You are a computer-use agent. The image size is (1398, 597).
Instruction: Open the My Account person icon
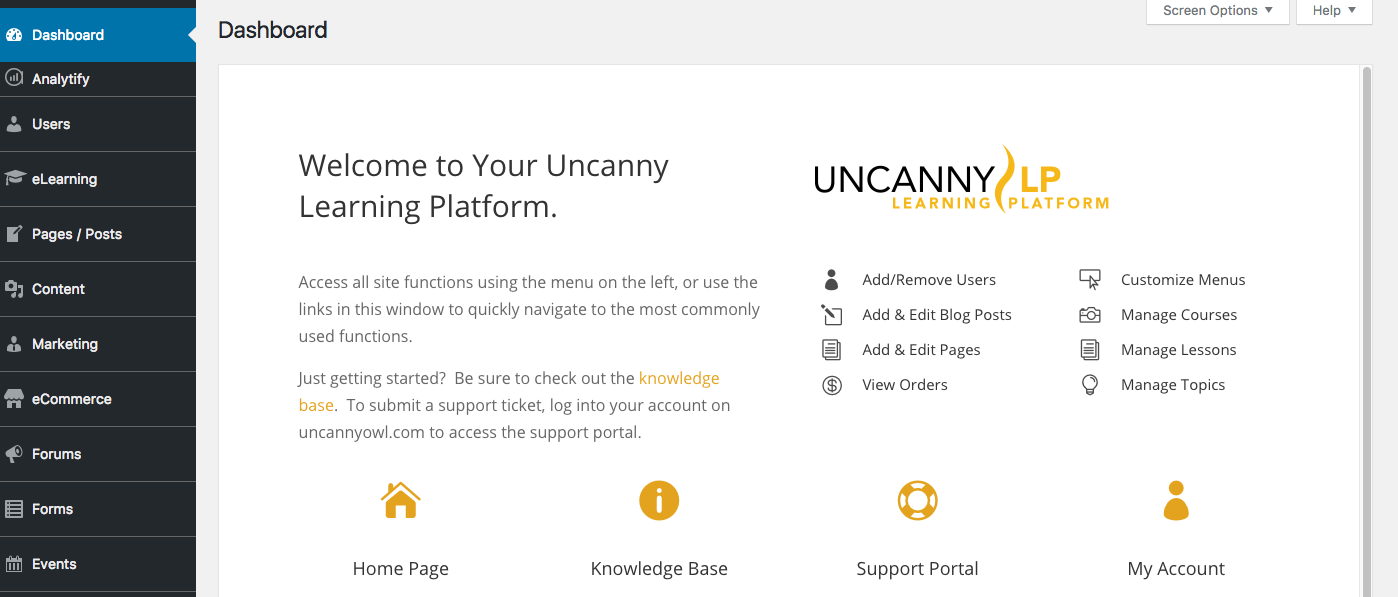[x=1176, y=500]
